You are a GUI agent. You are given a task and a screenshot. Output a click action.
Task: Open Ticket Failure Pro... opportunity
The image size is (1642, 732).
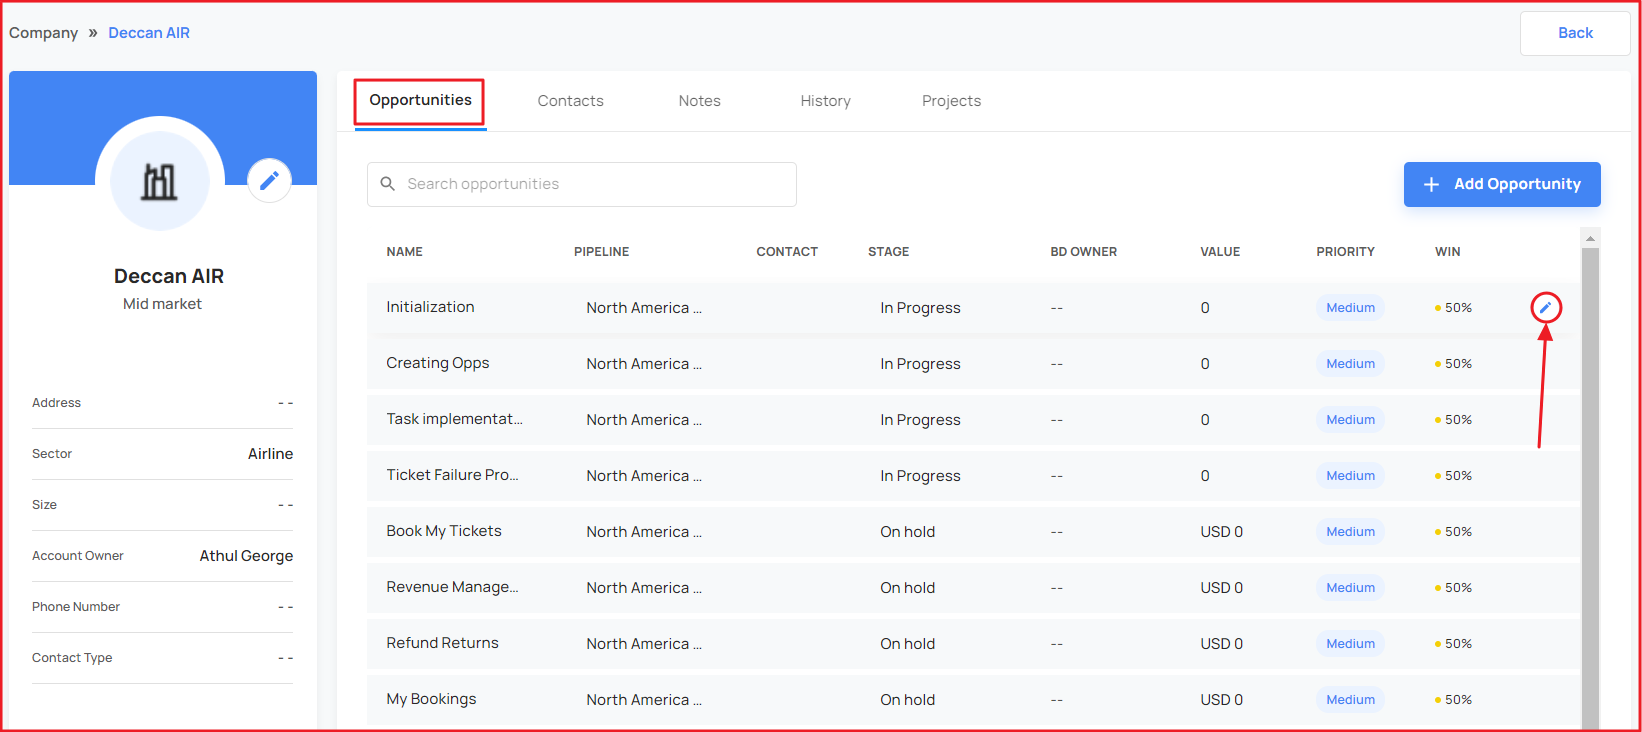click(452, 475)
